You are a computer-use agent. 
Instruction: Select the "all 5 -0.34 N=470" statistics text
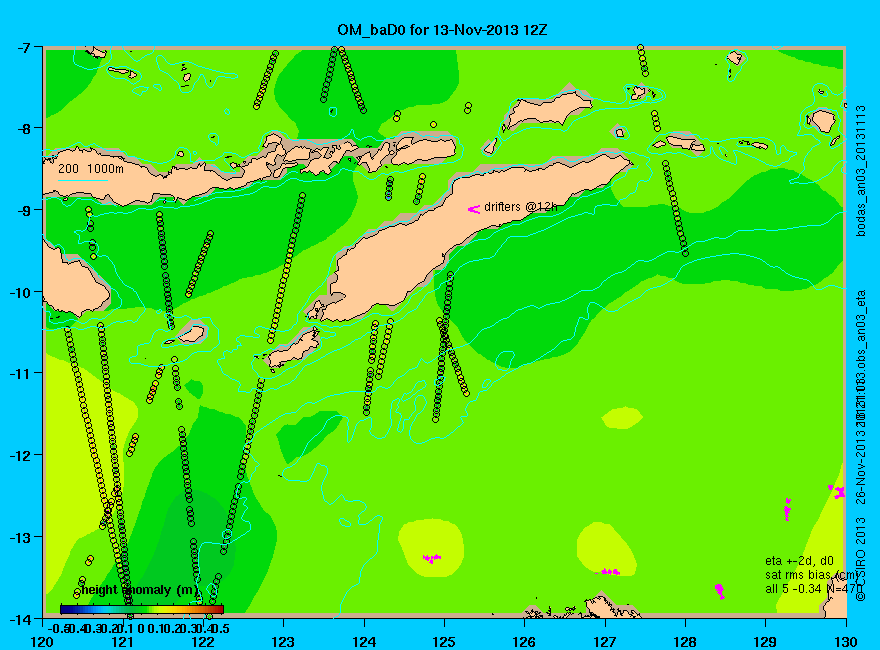[x=813, y=589]
